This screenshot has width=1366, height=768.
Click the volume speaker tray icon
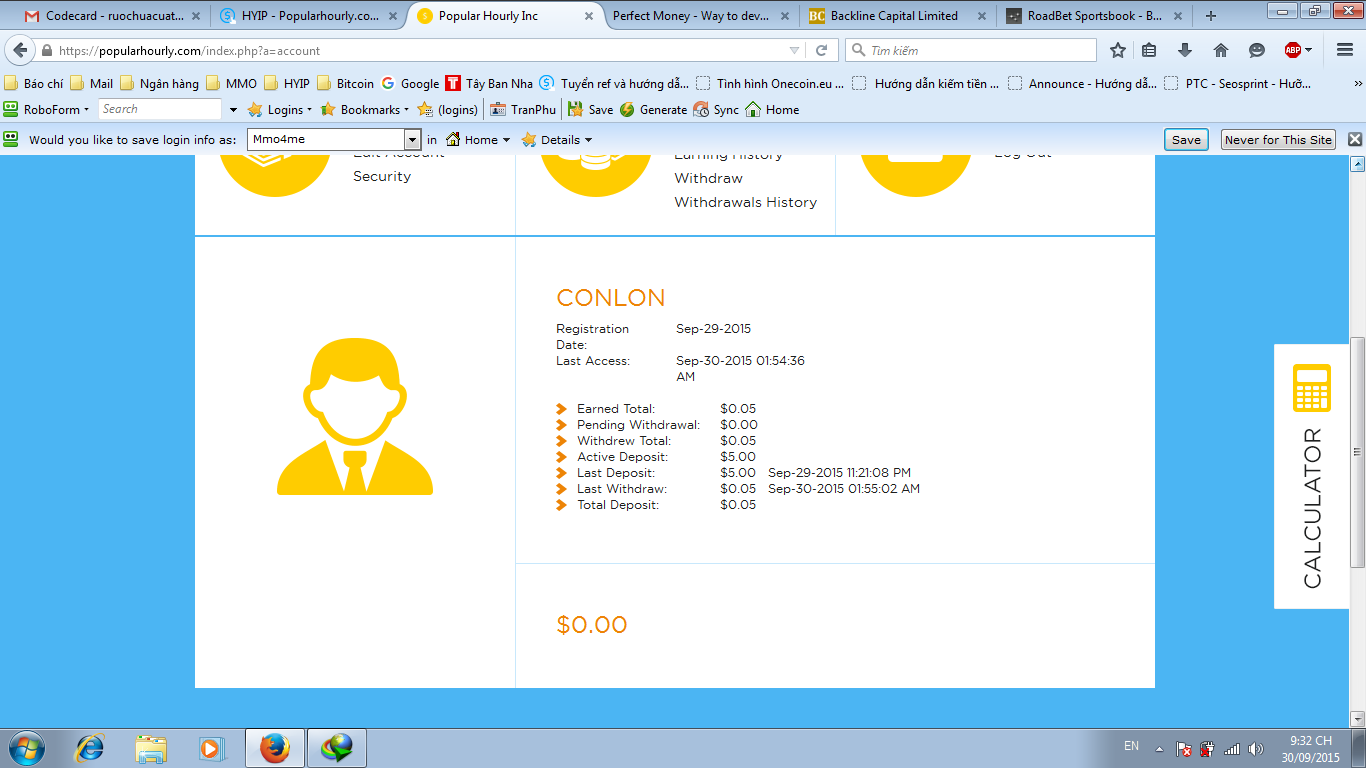[x=1256, y=748]
